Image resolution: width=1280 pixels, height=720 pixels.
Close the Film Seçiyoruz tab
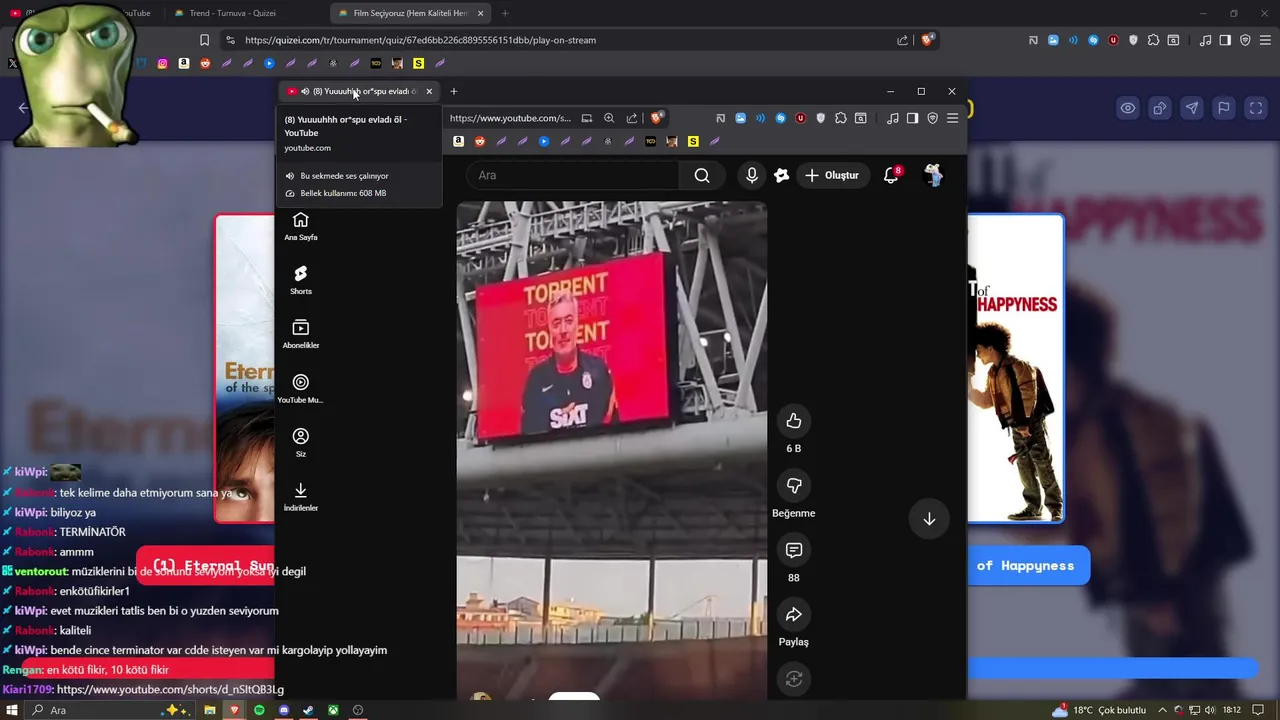click(x=480, y=13)
